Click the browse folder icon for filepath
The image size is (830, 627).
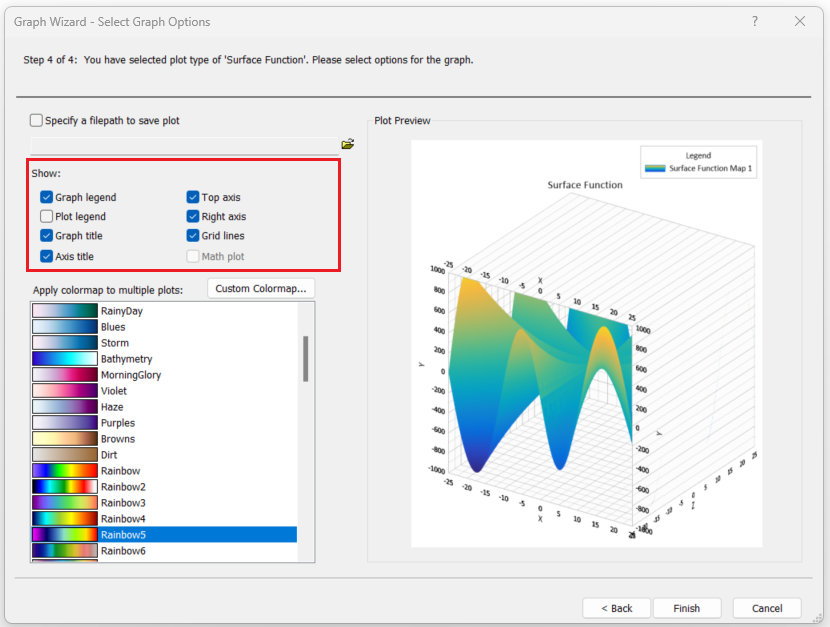coord(347,144)
